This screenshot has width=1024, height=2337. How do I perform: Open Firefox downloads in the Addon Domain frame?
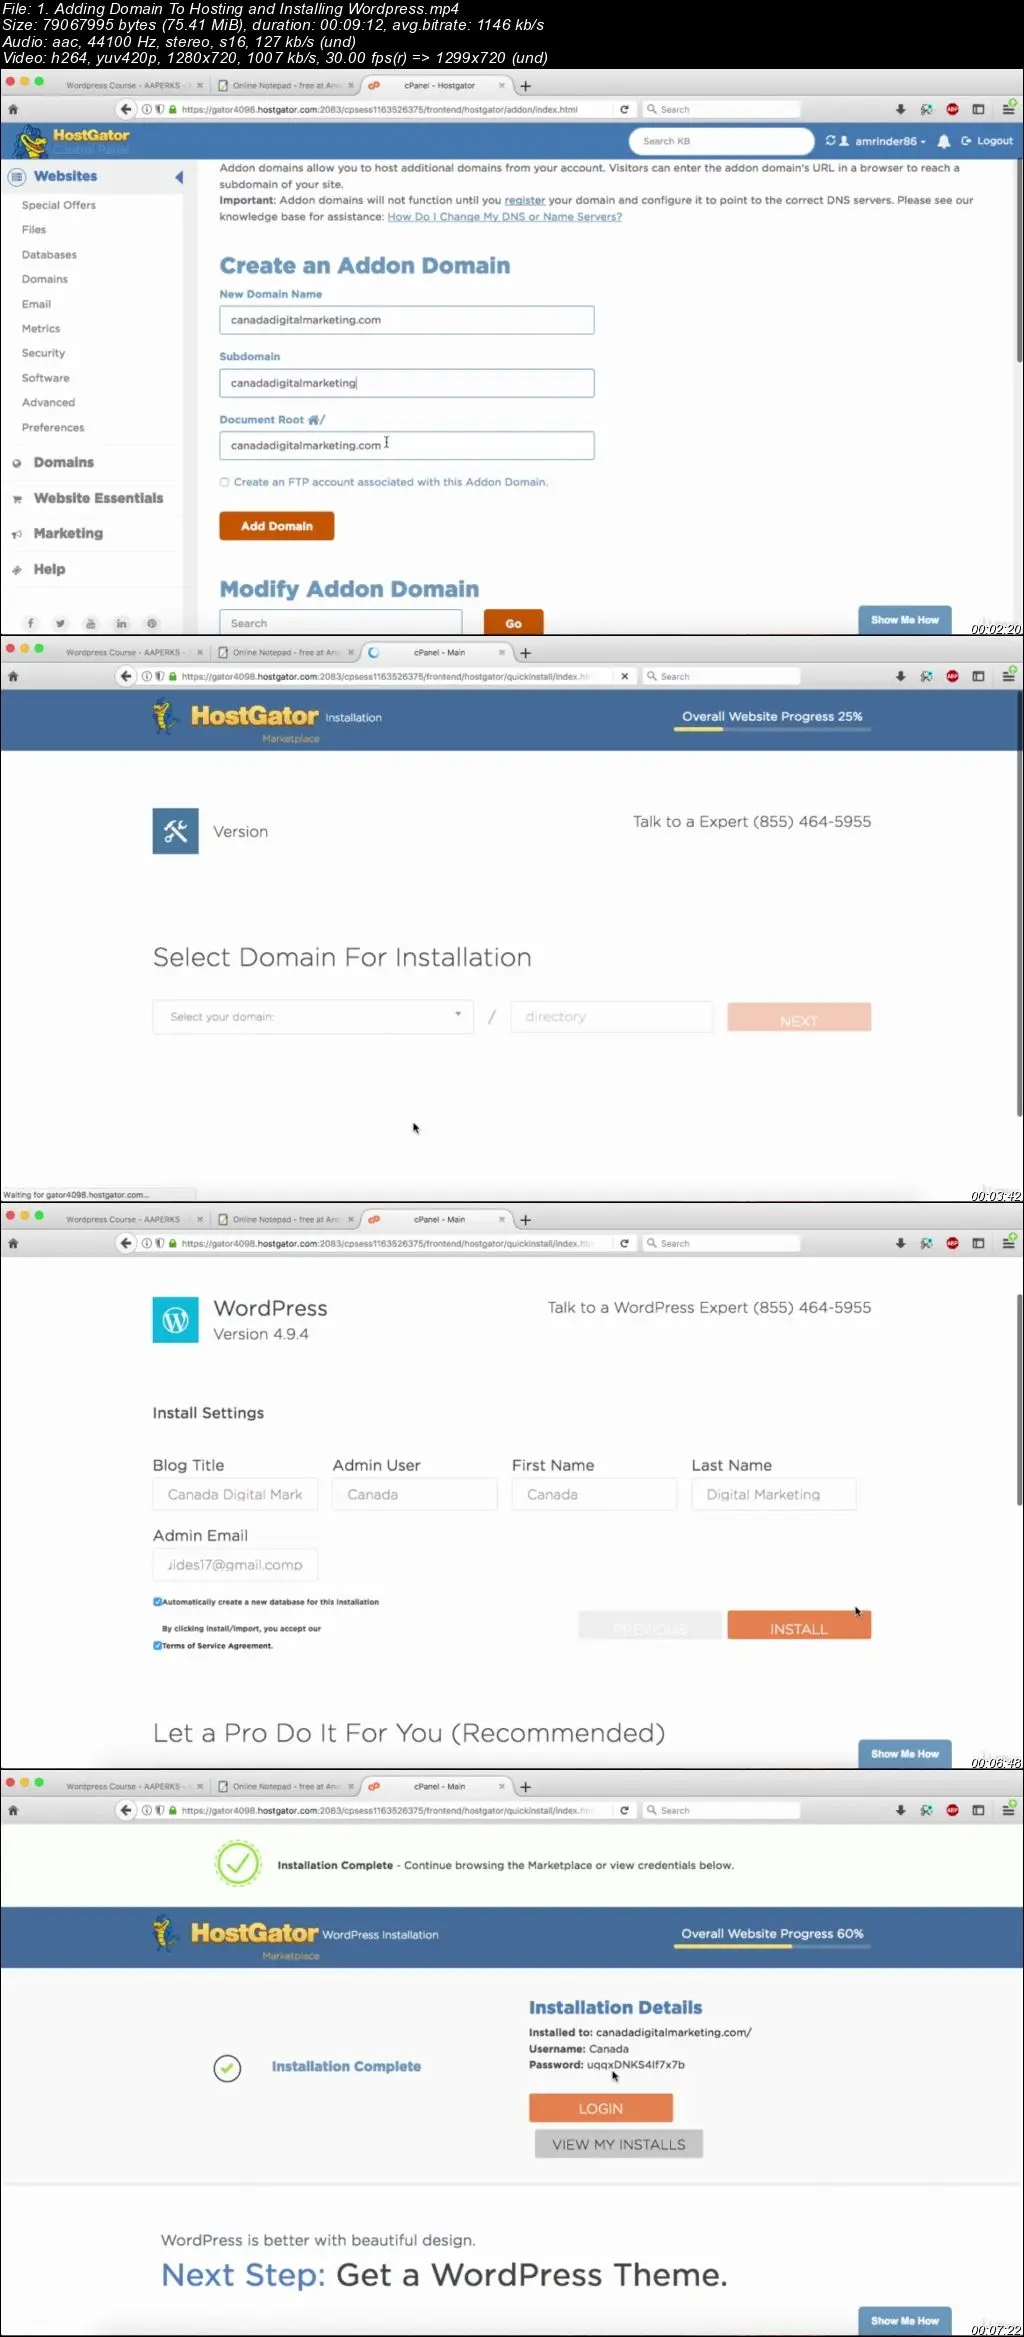click(x=900, y=109)
